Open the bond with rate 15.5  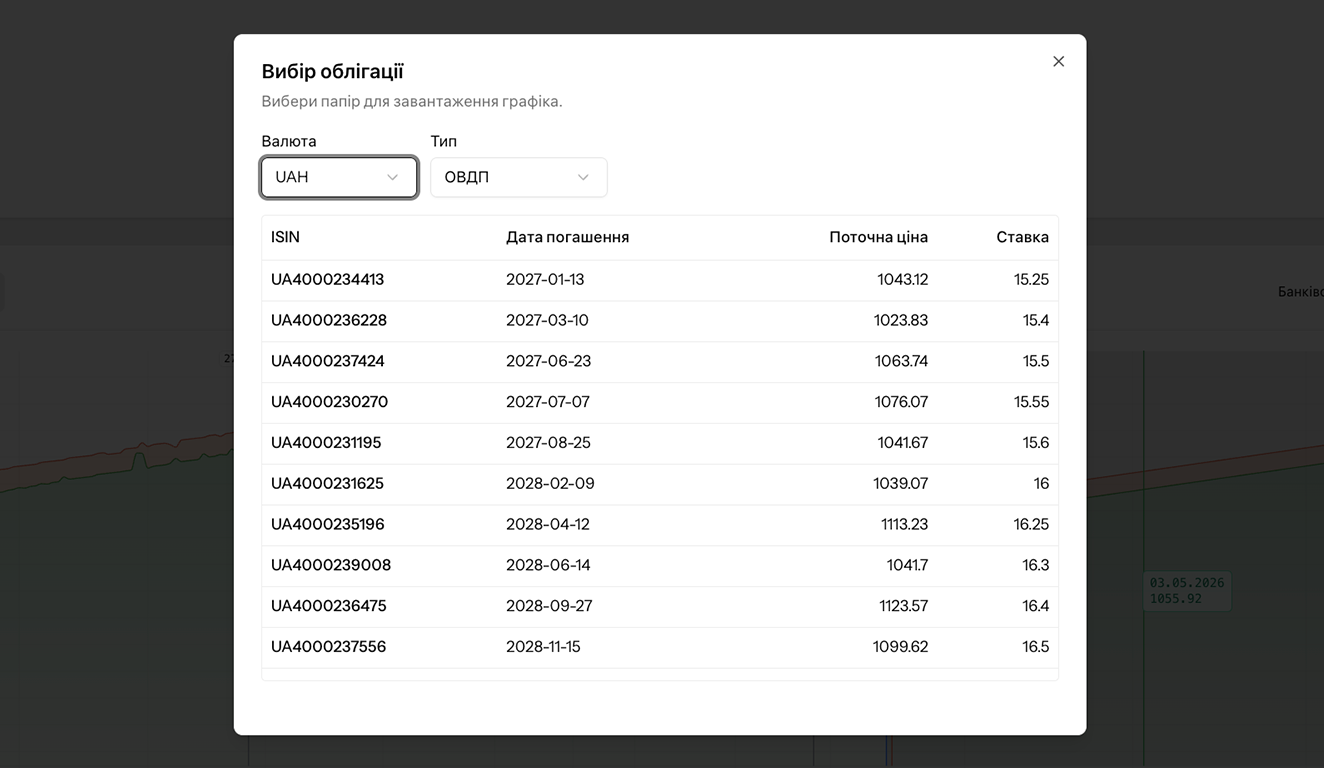(660, 361)
